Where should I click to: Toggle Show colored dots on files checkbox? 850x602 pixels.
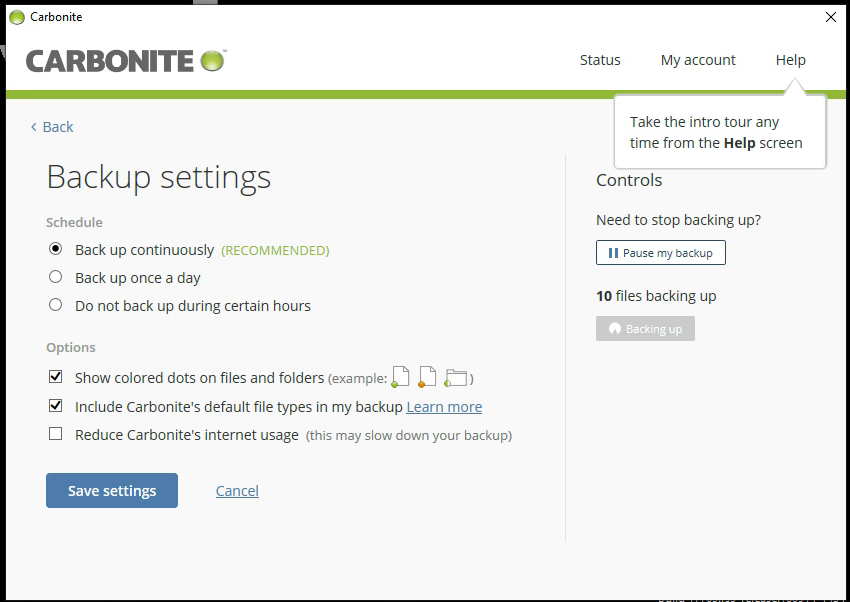56,377
